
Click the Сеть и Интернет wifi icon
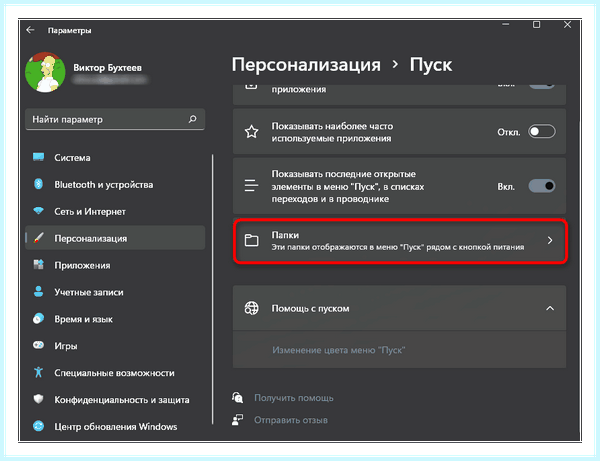point(38,211)
